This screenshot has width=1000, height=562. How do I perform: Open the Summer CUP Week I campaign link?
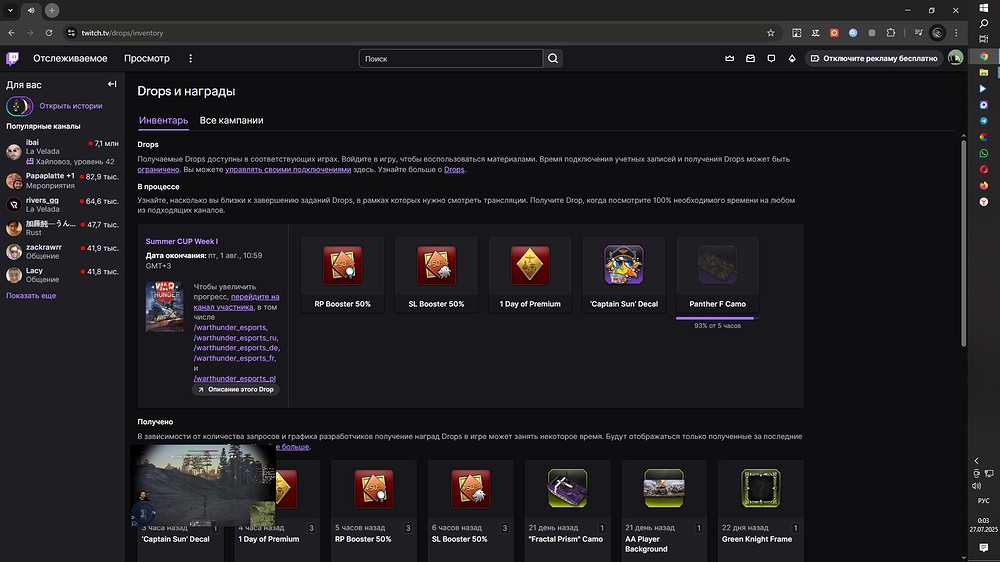[x=182, y=241]
